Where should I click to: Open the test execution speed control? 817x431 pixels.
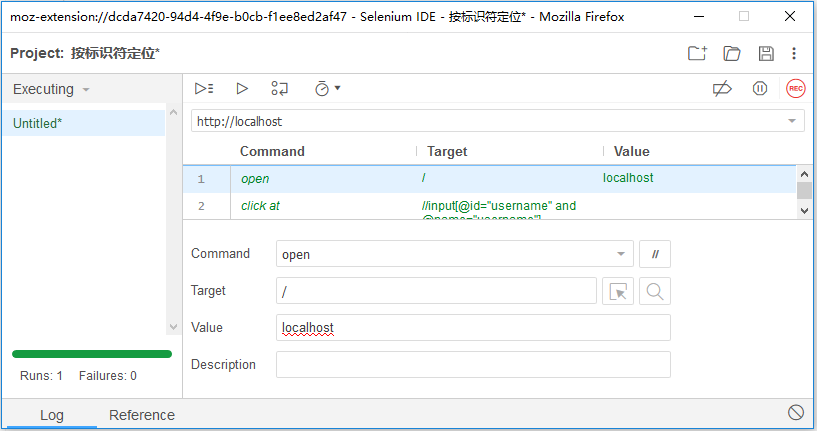point(327,89)
